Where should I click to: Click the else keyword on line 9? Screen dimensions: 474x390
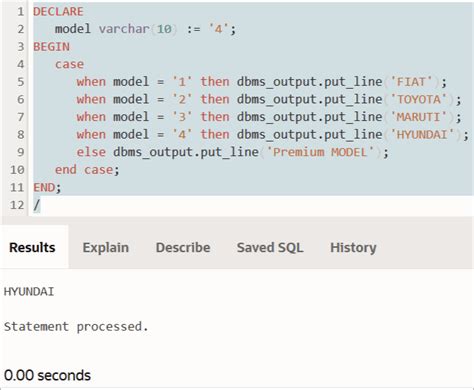coord(91,152)
